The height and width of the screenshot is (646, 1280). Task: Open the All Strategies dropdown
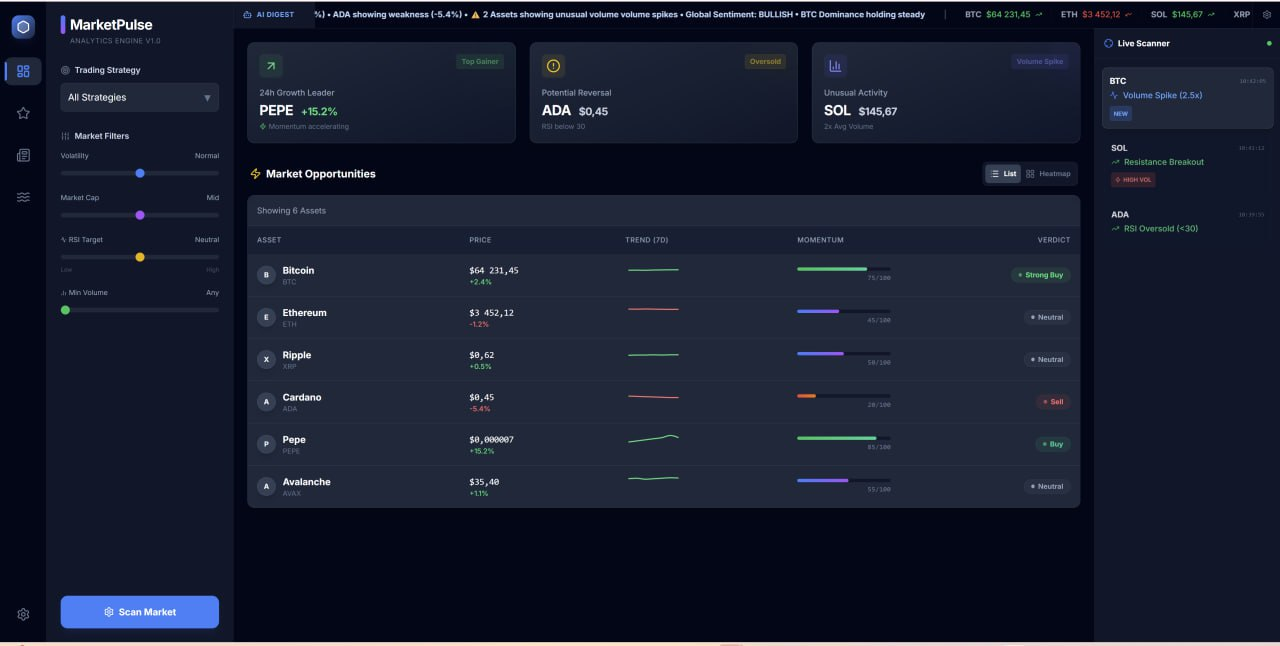click(x=139, y=97)
